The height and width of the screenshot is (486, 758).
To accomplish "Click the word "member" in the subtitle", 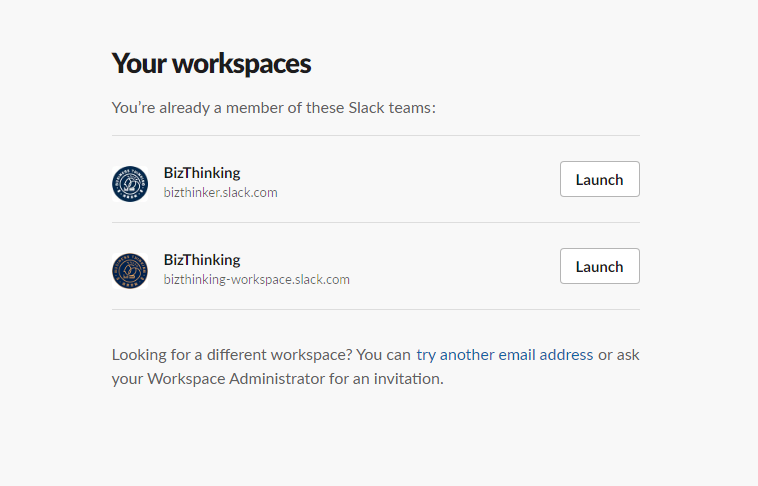I will pyautogui.click(x=255, y=108).
